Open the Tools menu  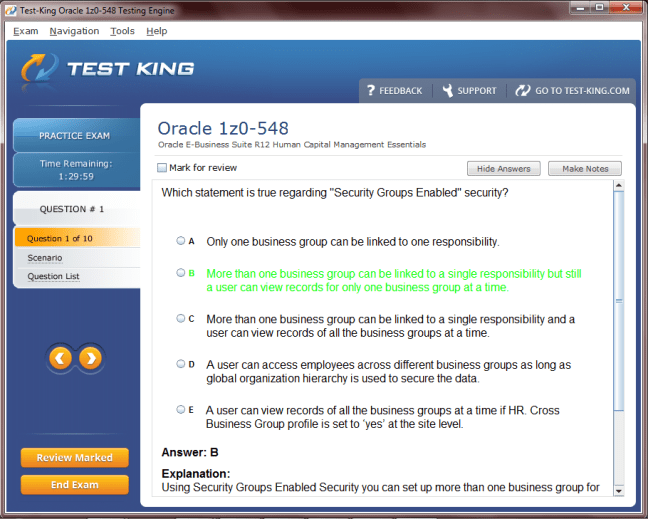(122, 31)
